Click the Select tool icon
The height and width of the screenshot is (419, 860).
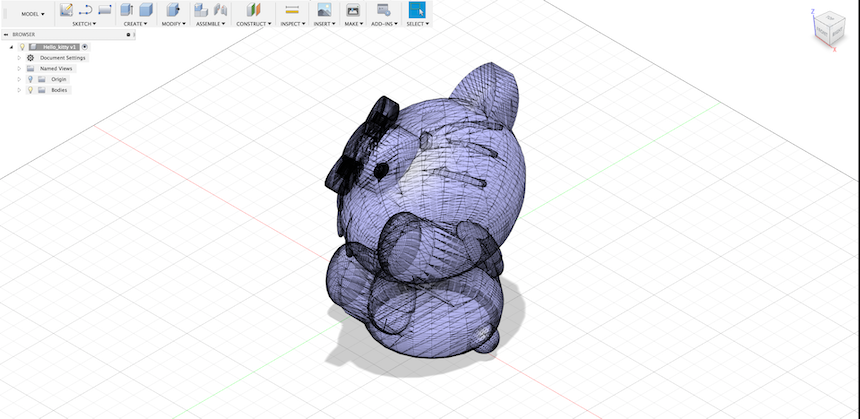(x=417, y=9)
